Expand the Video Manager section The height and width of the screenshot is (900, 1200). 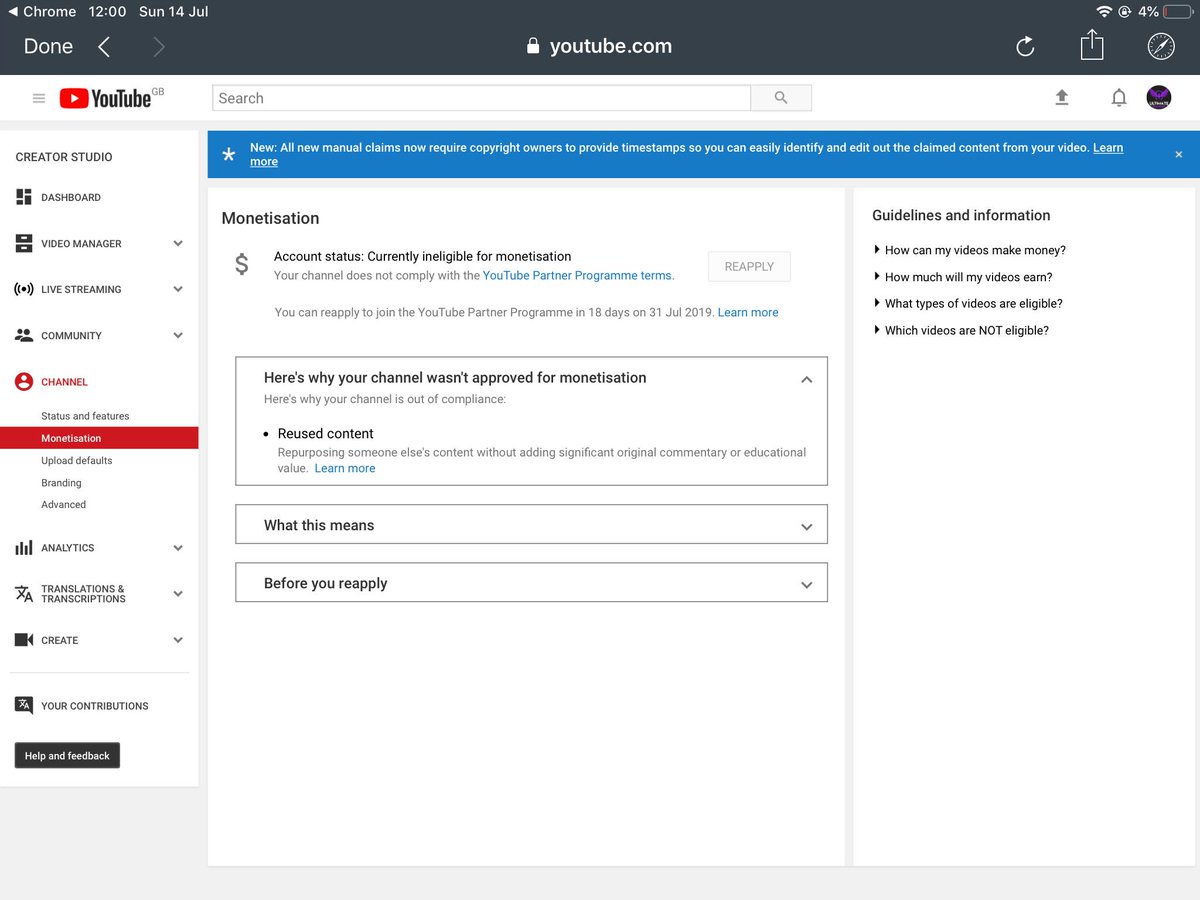pos(178,243)
